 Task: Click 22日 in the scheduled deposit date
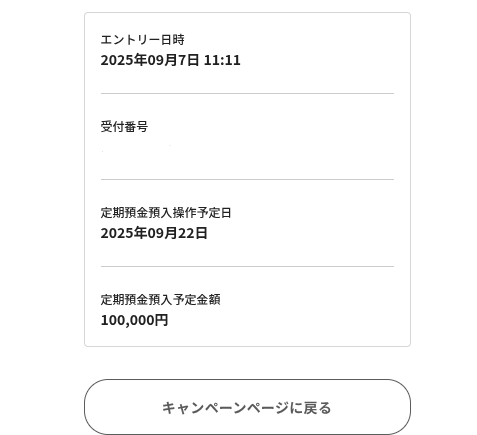pyautogui.click(x=192, y=233)
